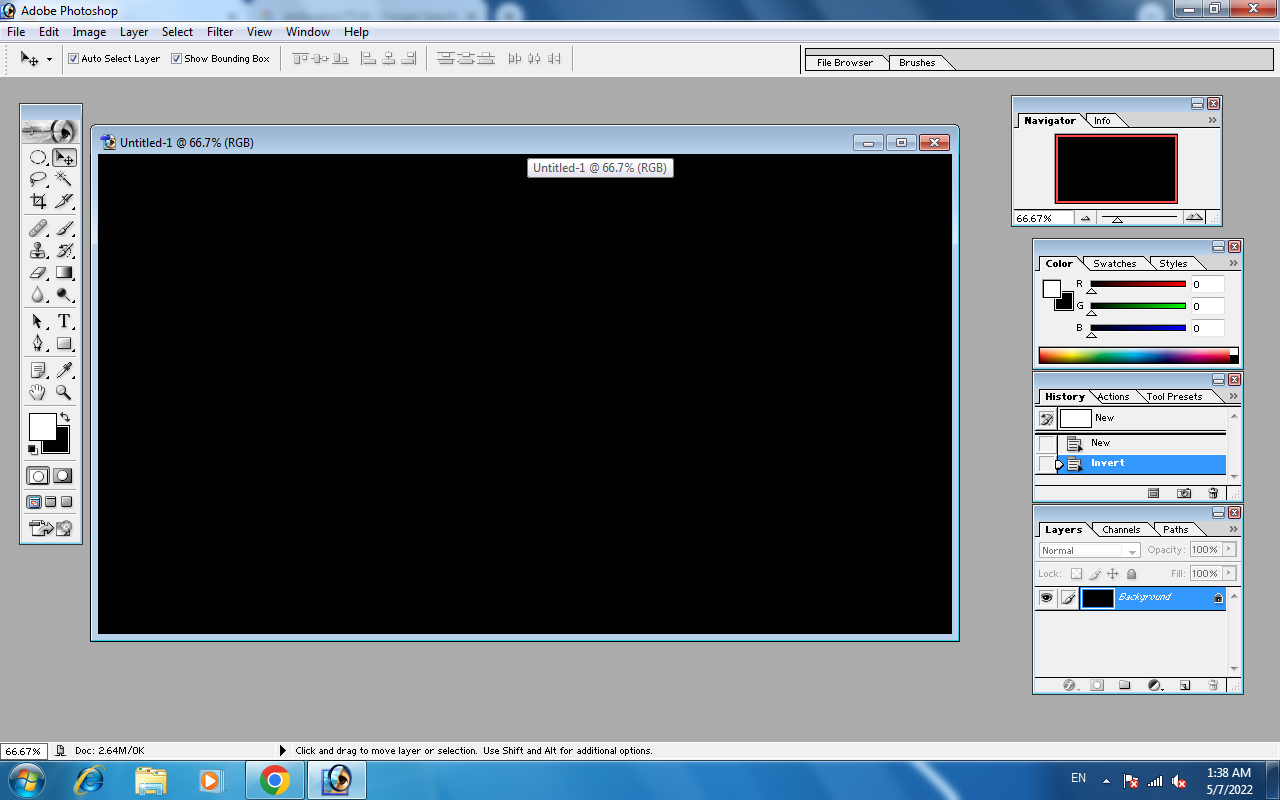Image resolution: width=1280 pixels, height=800 pixels.
Task: Hide the Background layer eye icon
Action: (x=1046, y=598)
